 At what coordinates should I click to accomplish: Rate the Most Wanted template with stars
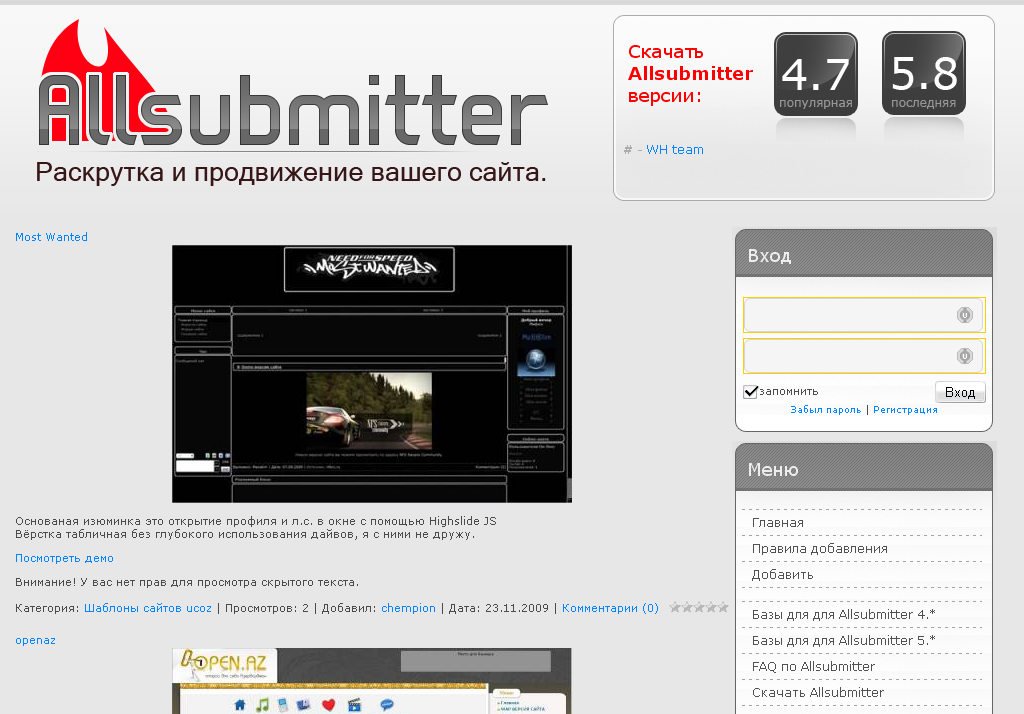(x=699, y=608)
